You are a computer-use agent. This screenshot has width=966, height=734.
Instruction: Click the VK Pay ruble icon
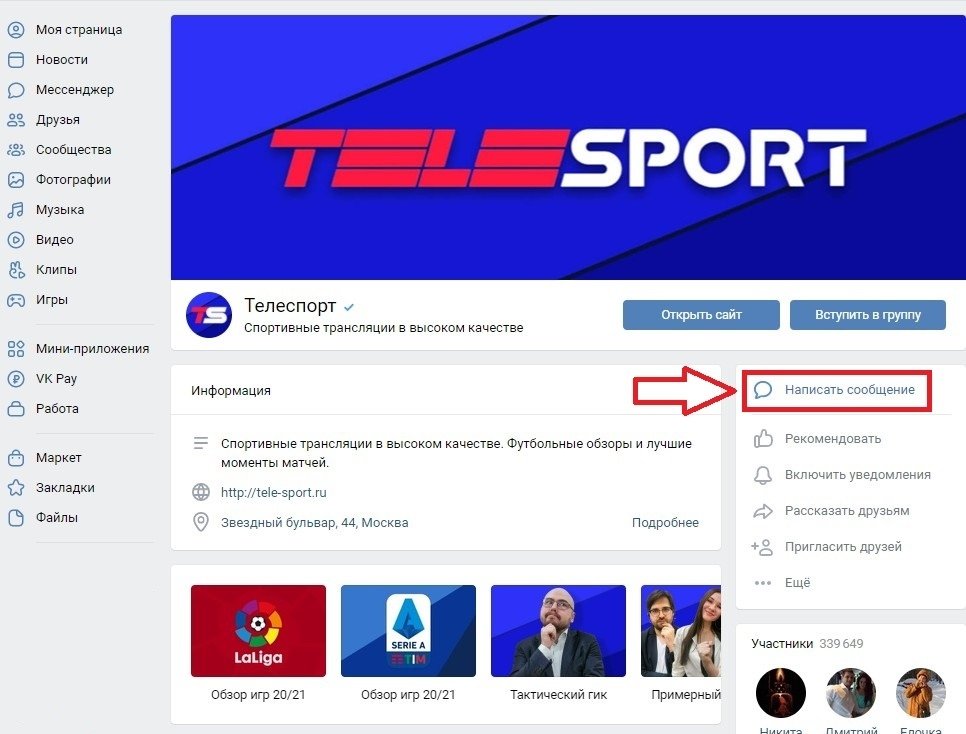pos(16,378)
